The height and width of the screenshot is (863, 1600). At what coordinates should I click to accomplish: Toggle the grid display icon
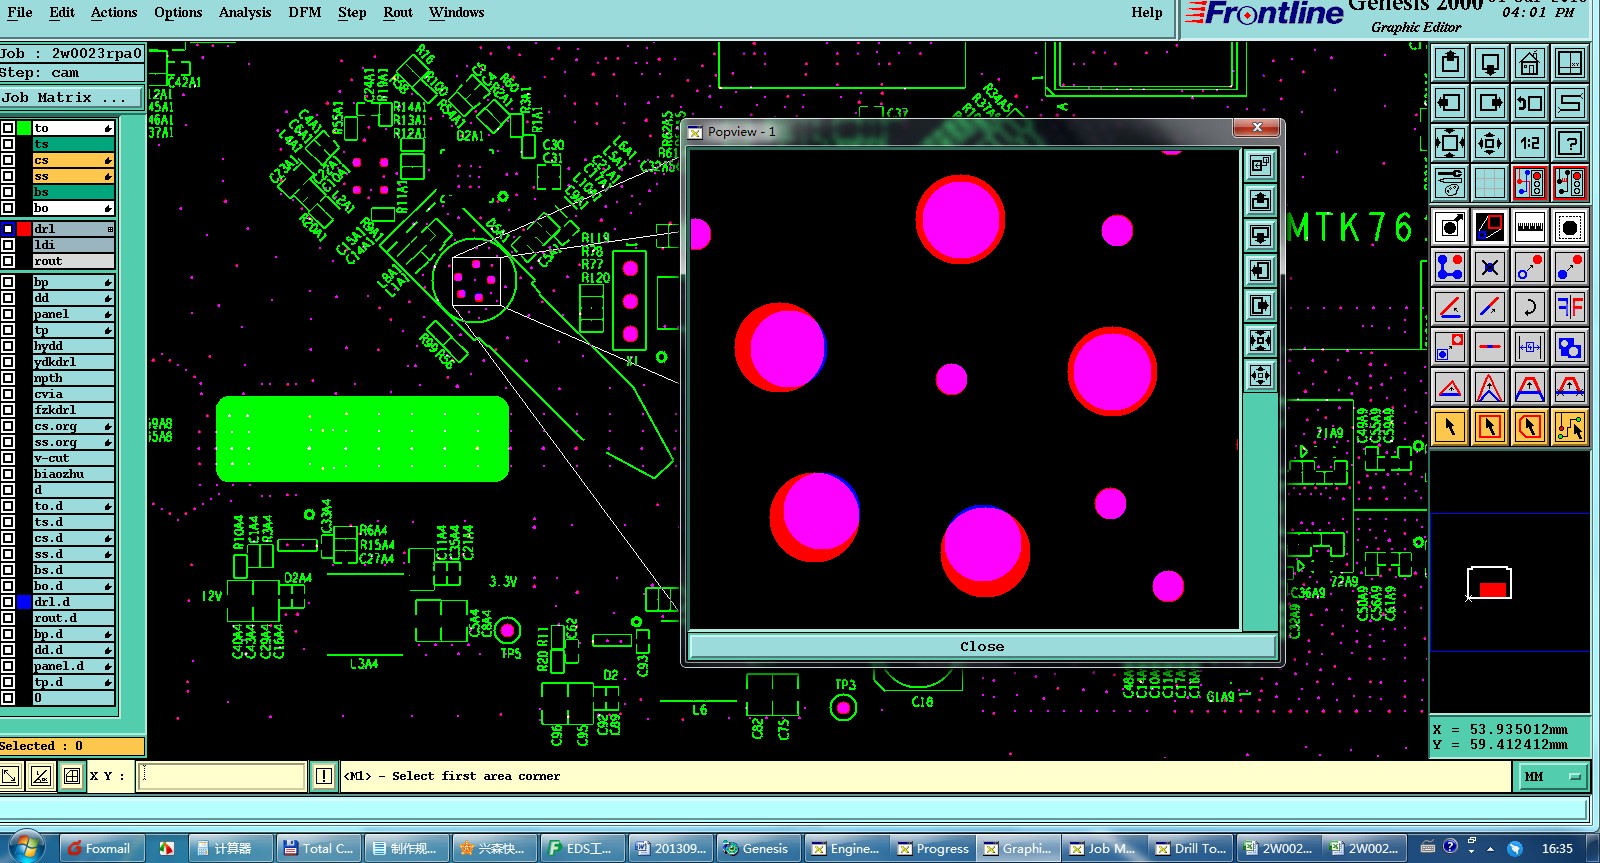click(x=1490, y=183)
